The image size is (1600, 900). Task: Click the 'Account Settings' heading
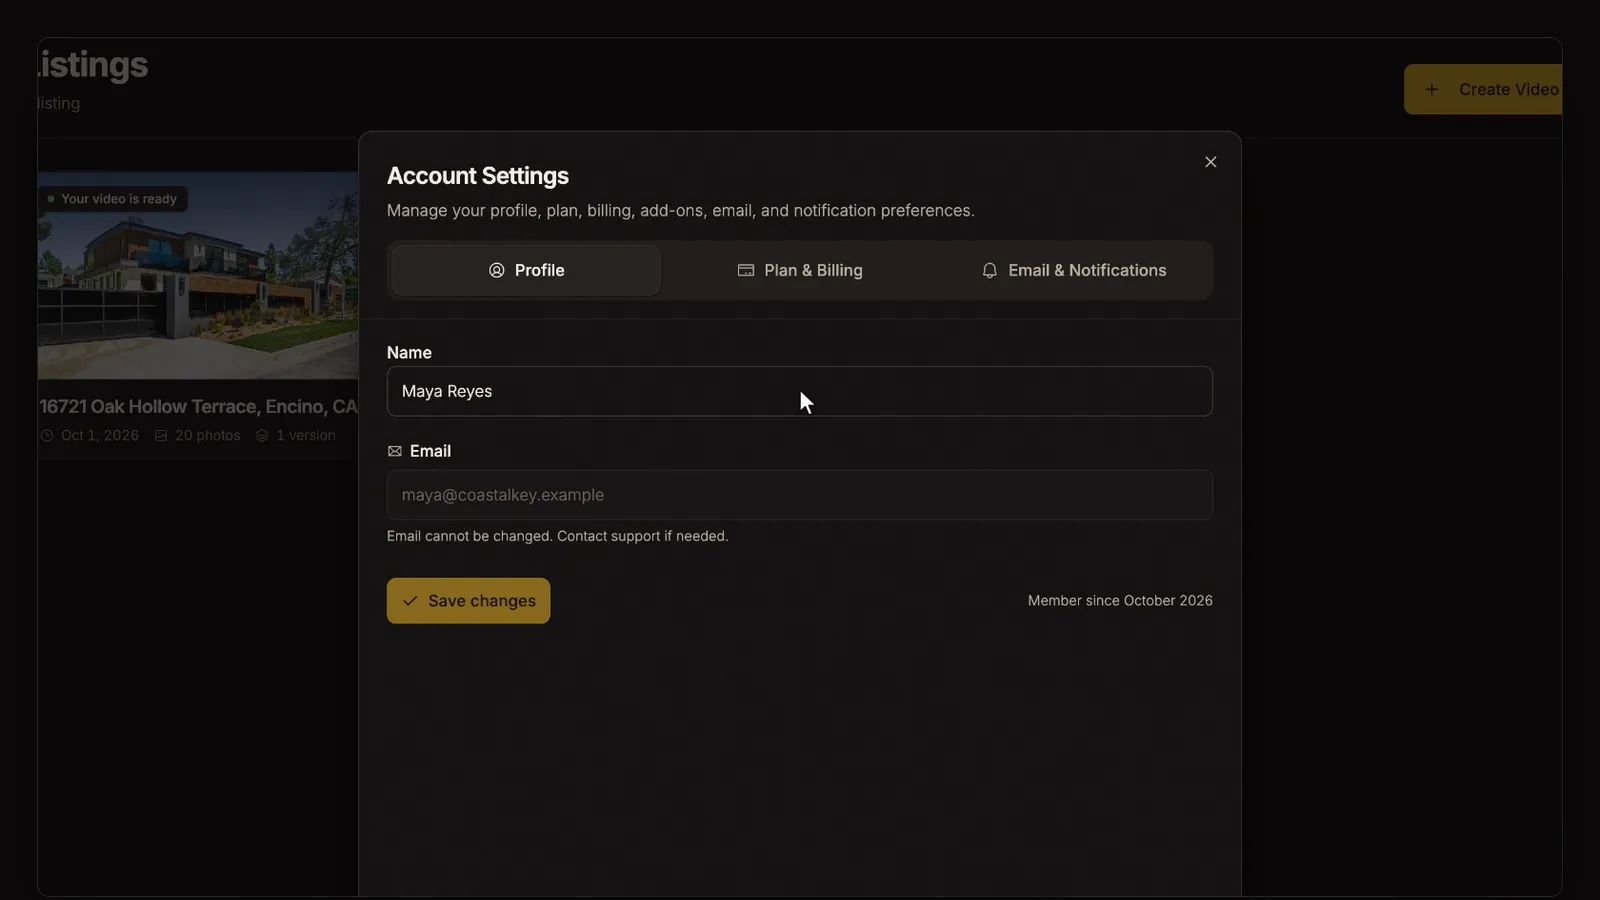(478, 176)
